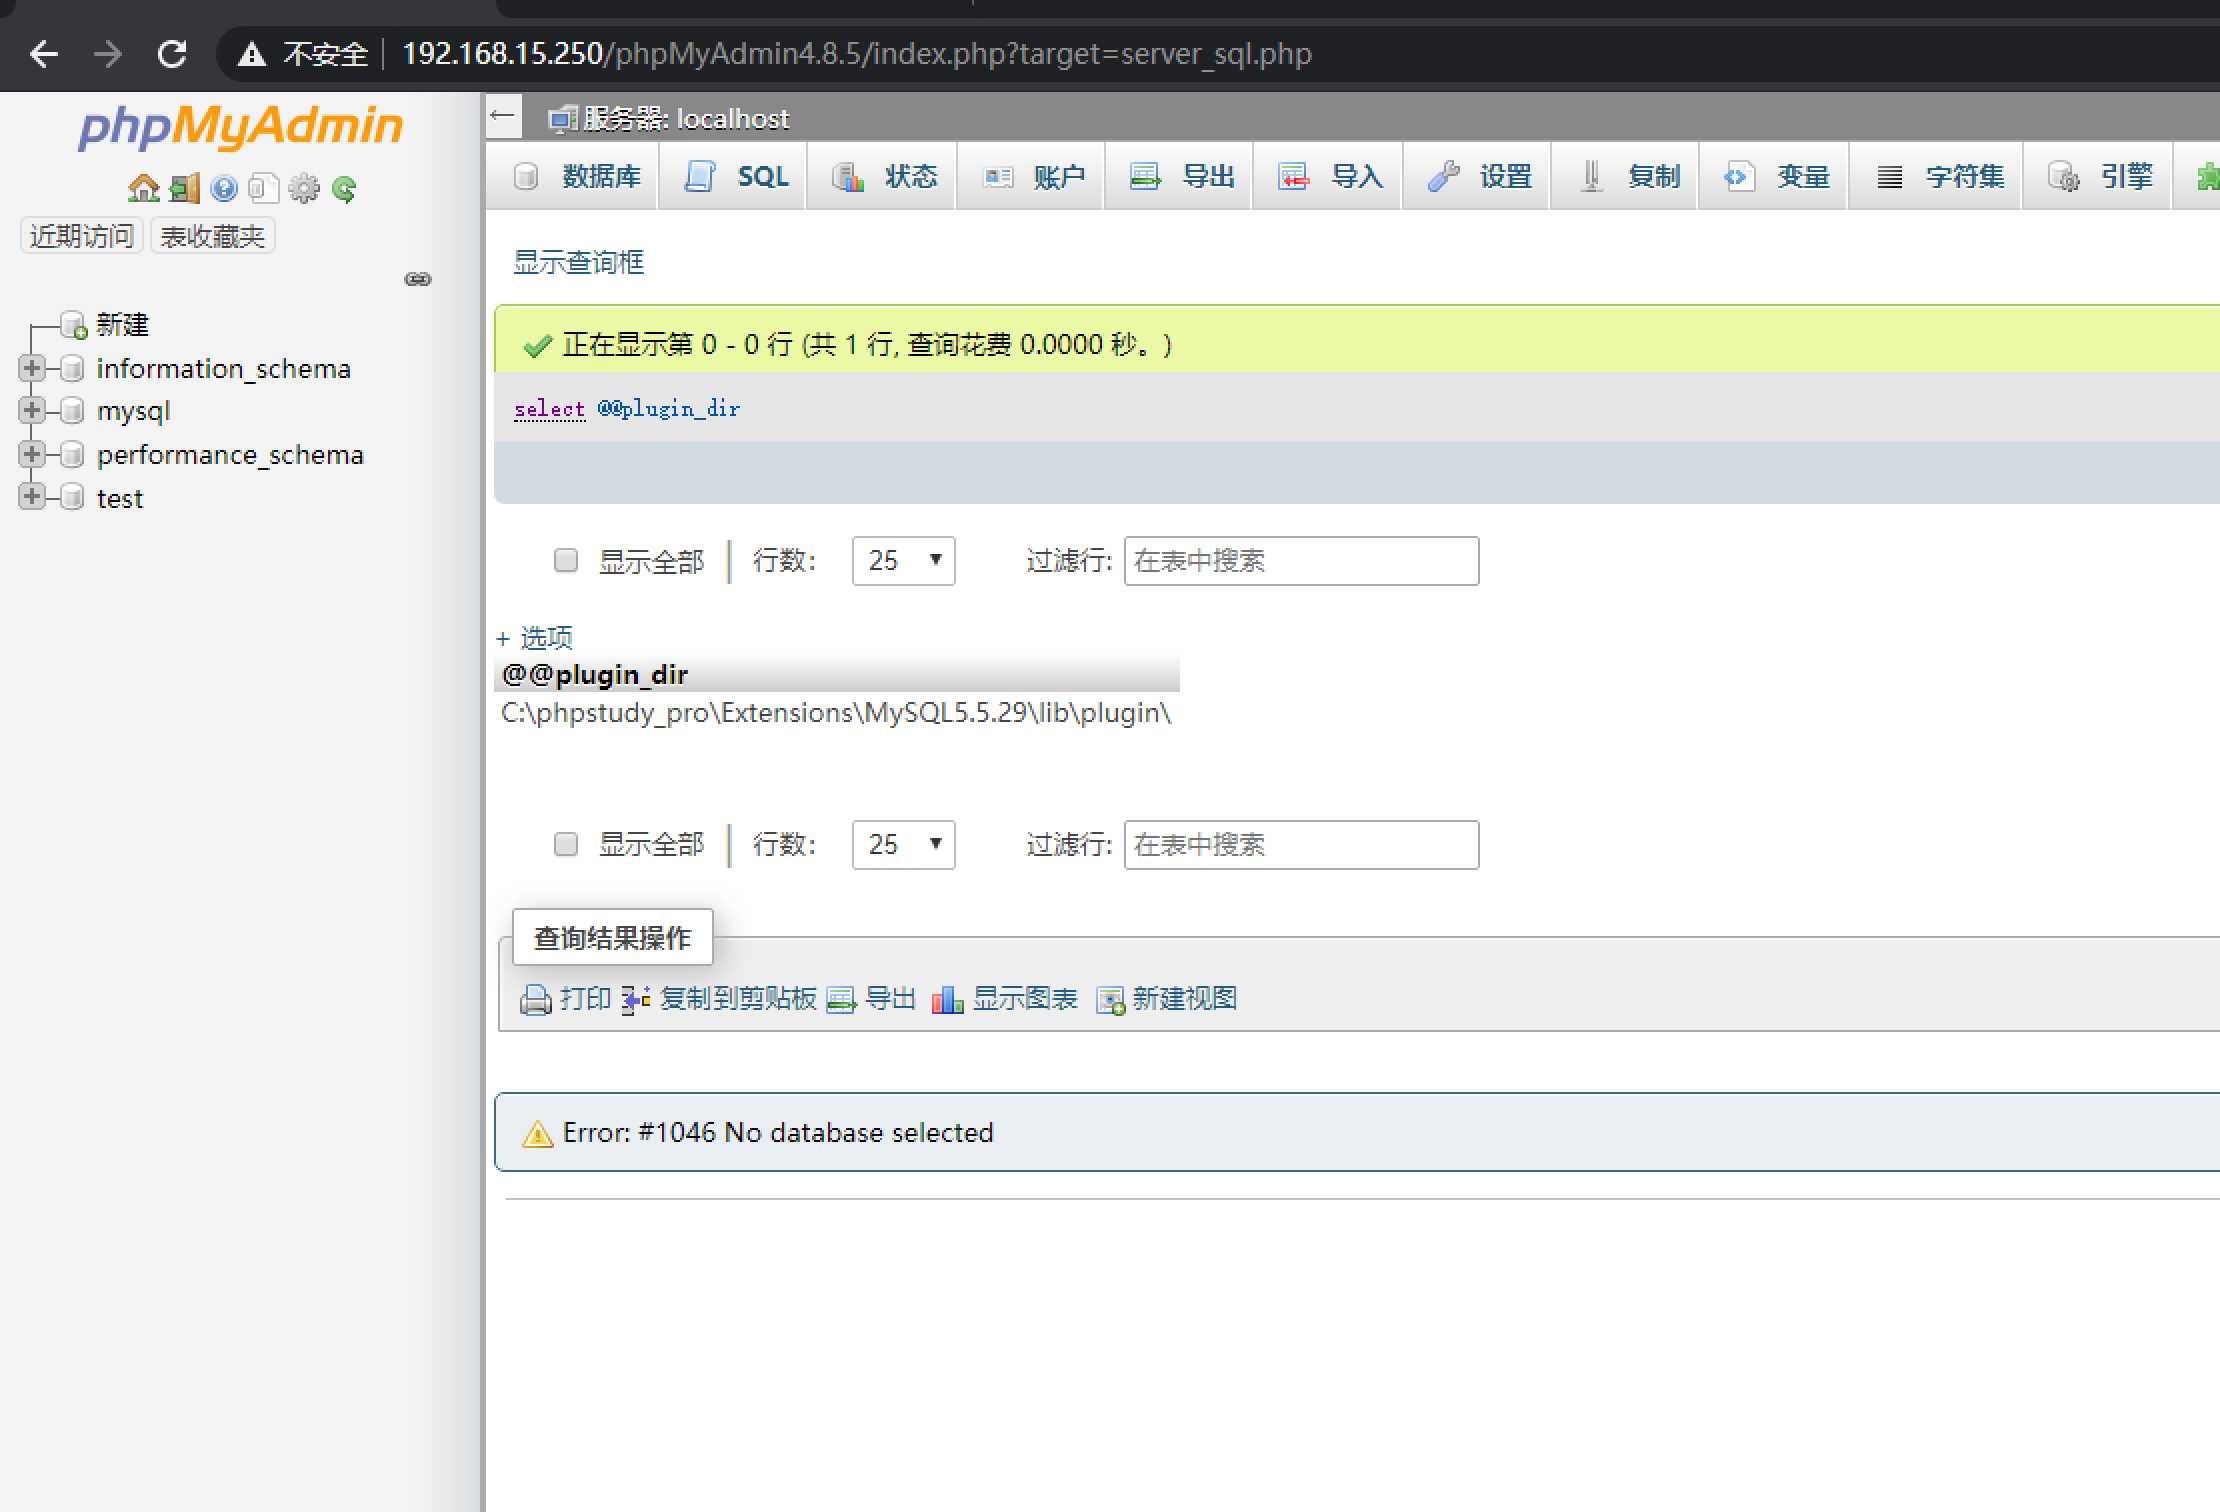Expand the mysql database node
This screenshot has width=2220, height=1512.
pos(32,410)
